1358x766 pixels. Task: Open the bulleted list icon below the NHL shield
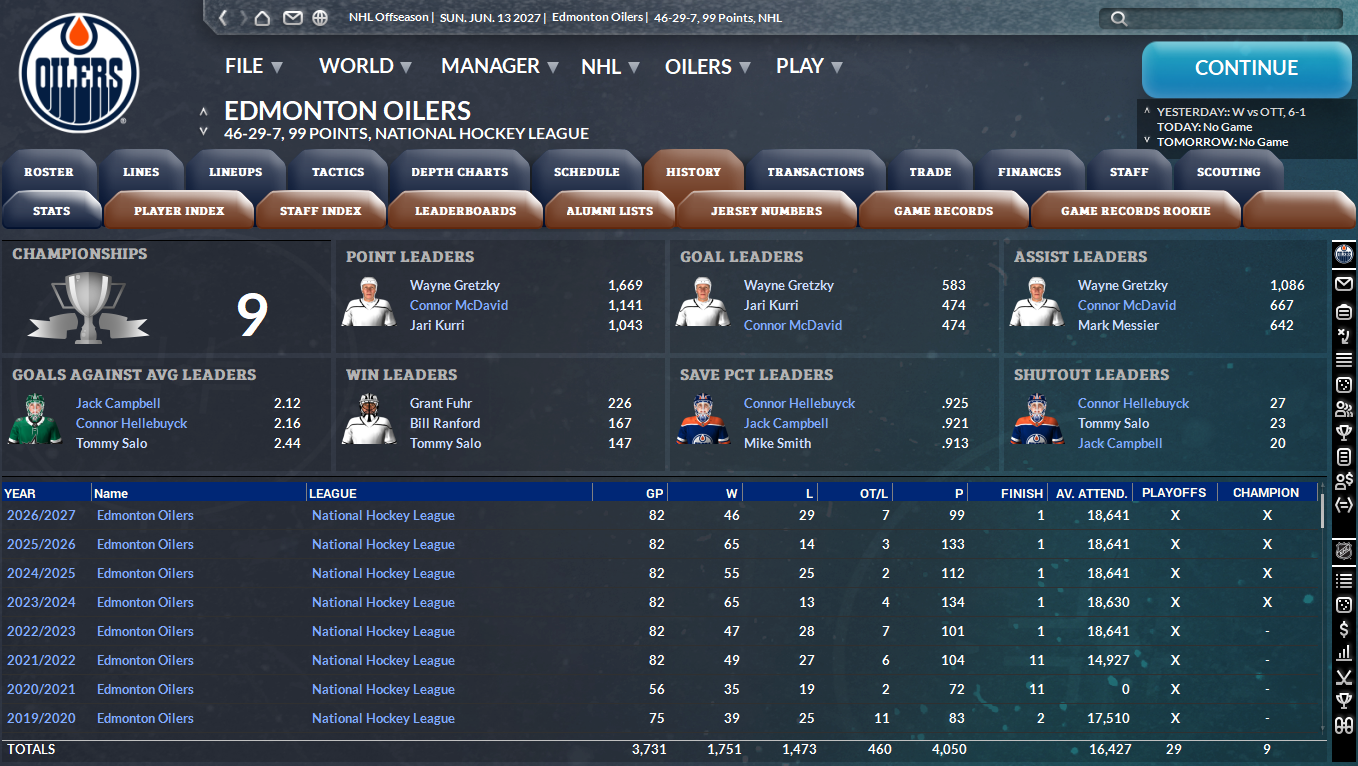1344,581
